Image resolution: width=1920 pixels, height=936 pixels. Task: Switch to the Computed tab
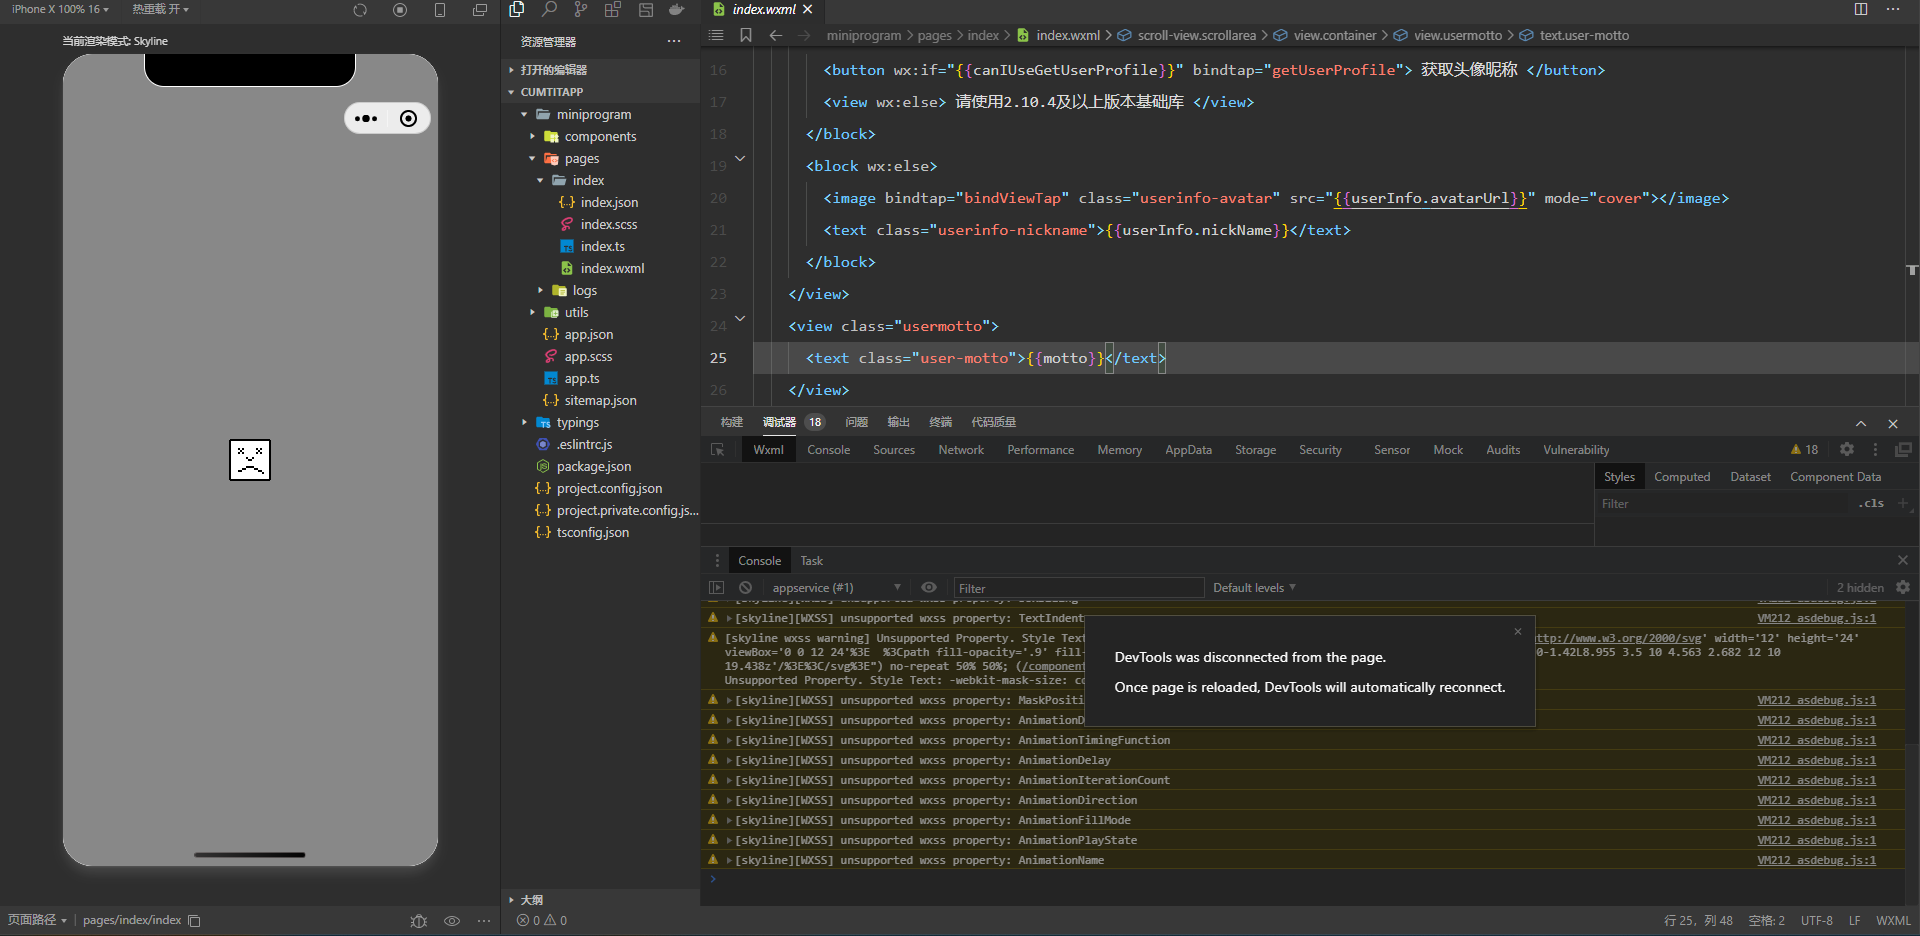1681,477
